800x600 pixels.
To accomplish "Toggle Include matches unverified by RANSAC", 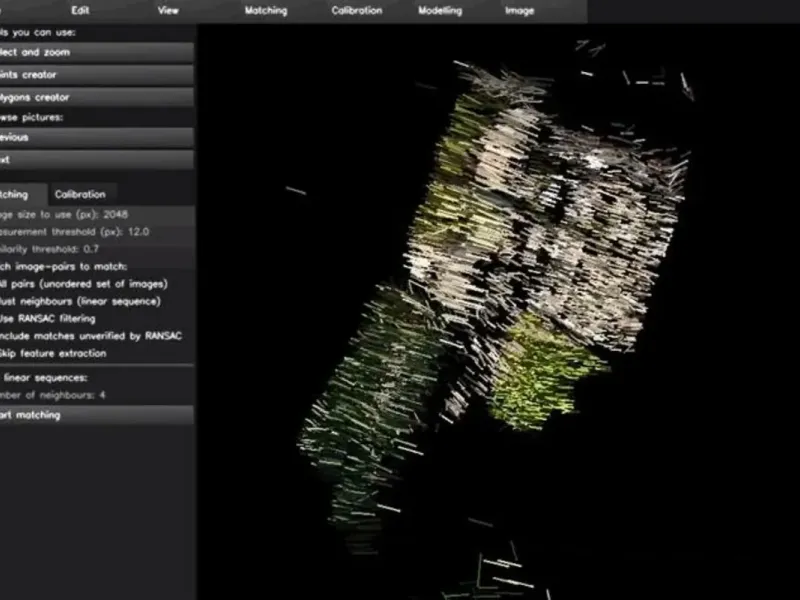I will [91, 336].
